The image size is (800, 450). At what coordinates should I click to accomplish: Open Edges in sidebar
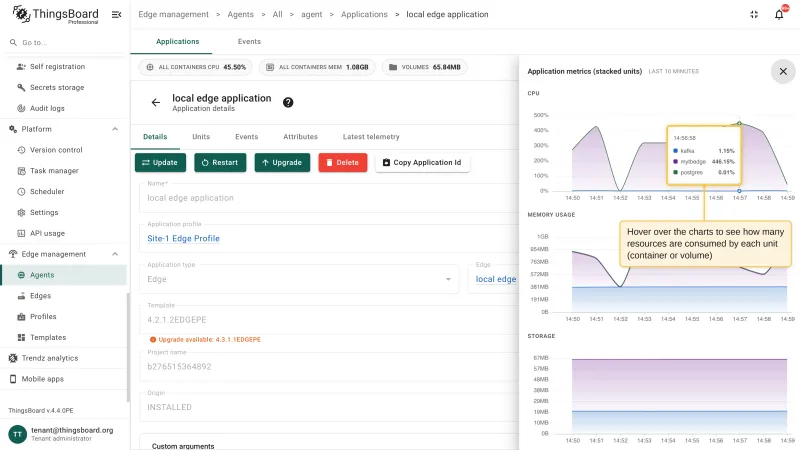click(64, 296)
